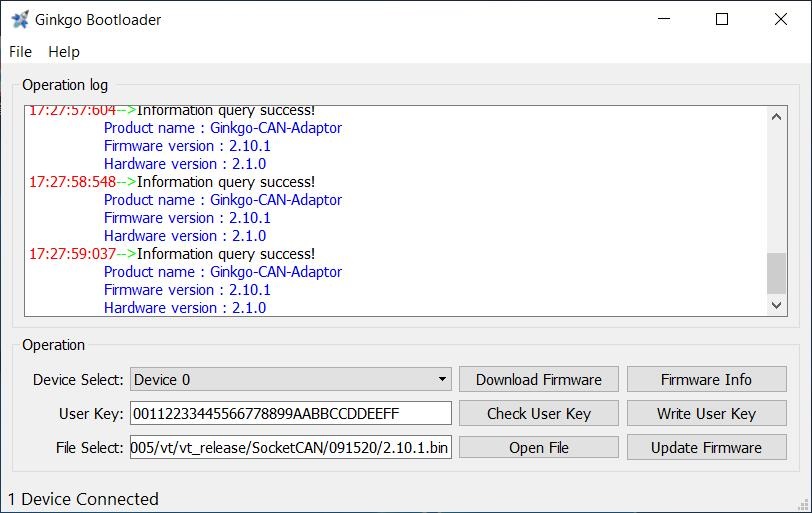The width and height of the screenshot is (812, 513).
Task: Maximize the Ginkgo Bootloader window
Action: coord(722,19)
